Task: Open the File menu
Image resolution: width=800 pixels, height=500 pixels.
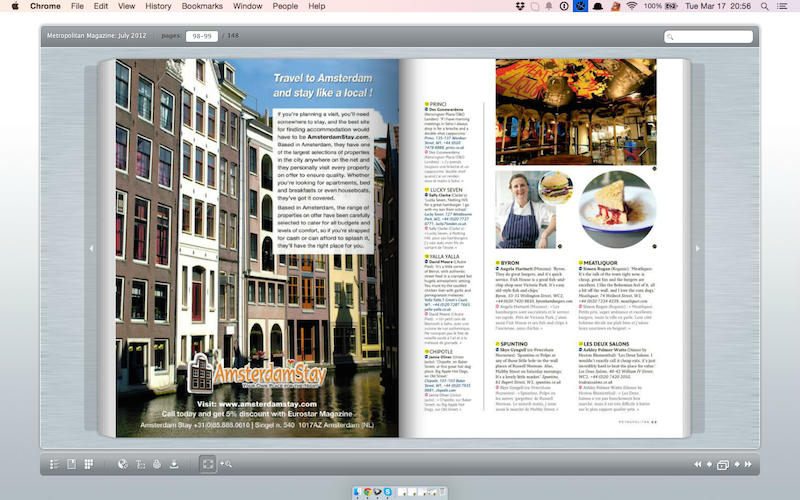Action: pyautogui.click(x=77, y=6)
